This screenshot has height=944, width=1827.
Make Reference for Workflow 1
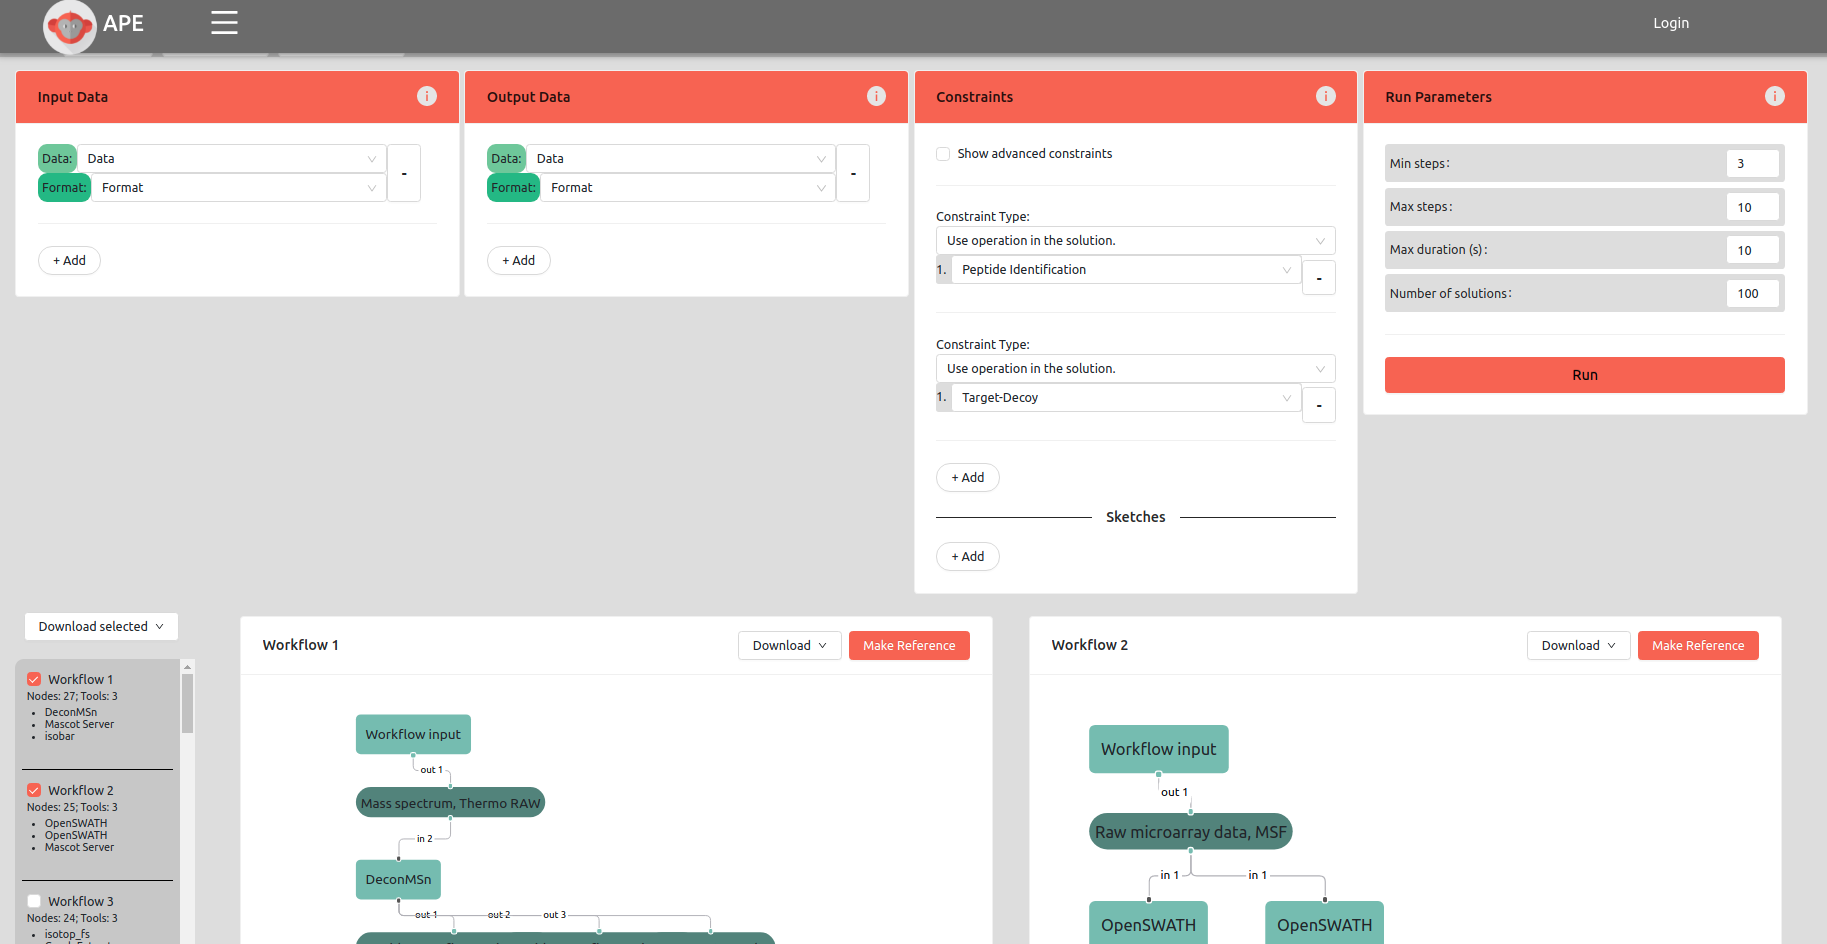coord(909,645)
